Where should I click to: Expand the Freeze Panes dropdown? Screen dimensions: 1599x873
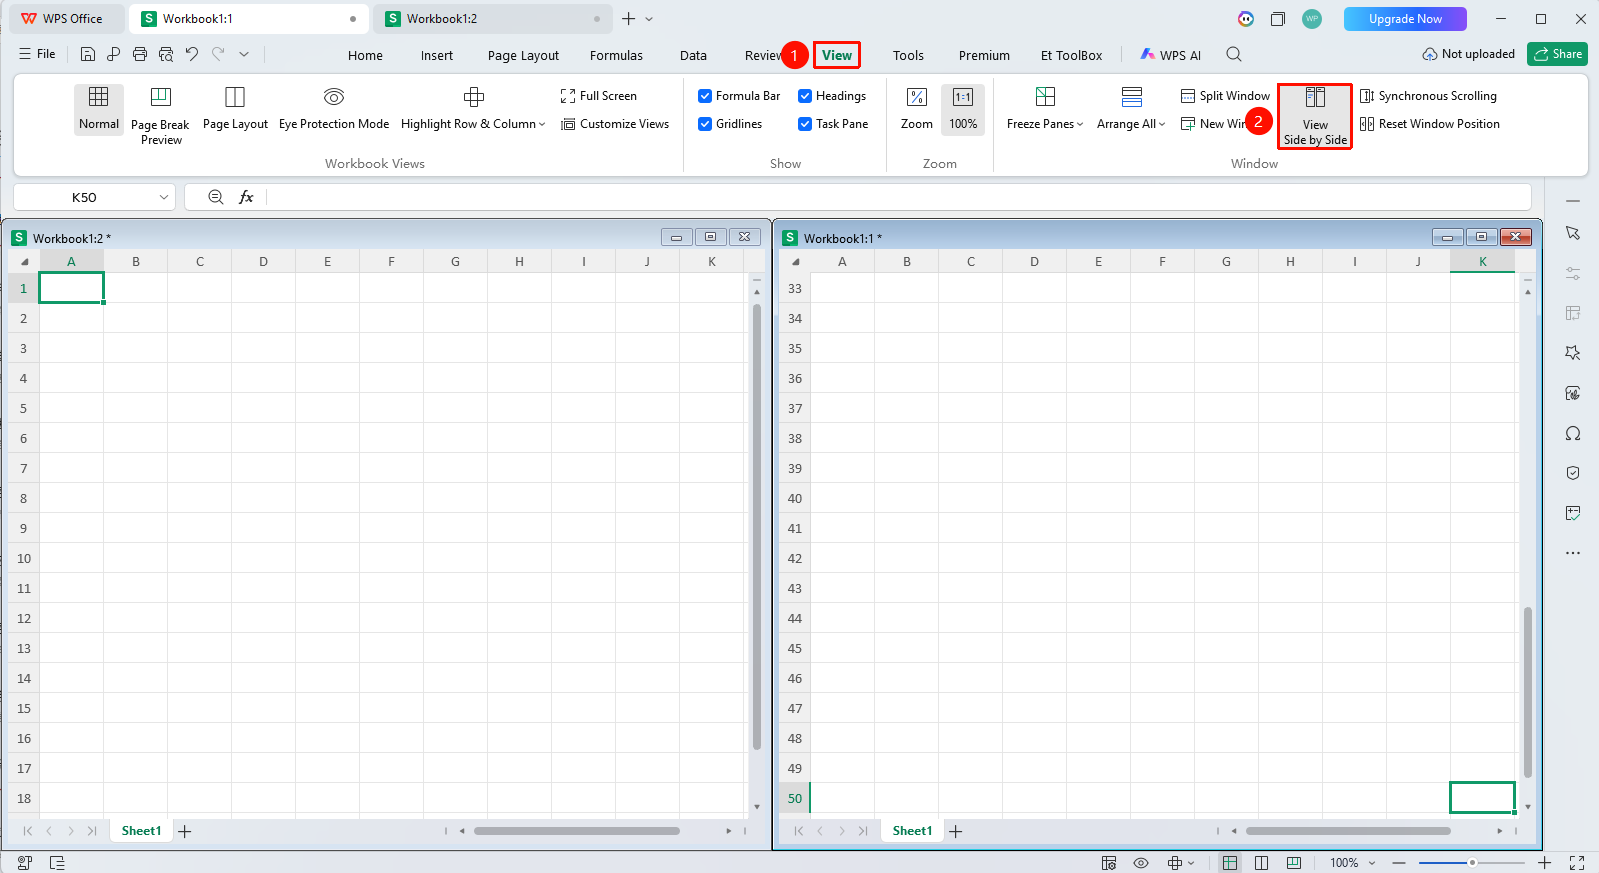[1080, 124]
